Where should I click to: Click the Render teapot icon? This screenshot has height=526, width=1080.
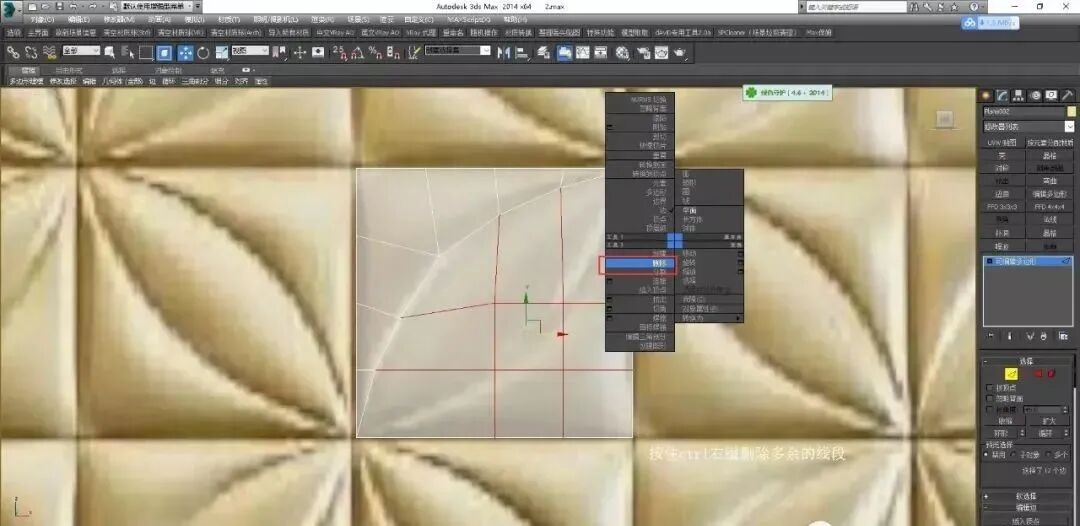click(x=680, y=52)
